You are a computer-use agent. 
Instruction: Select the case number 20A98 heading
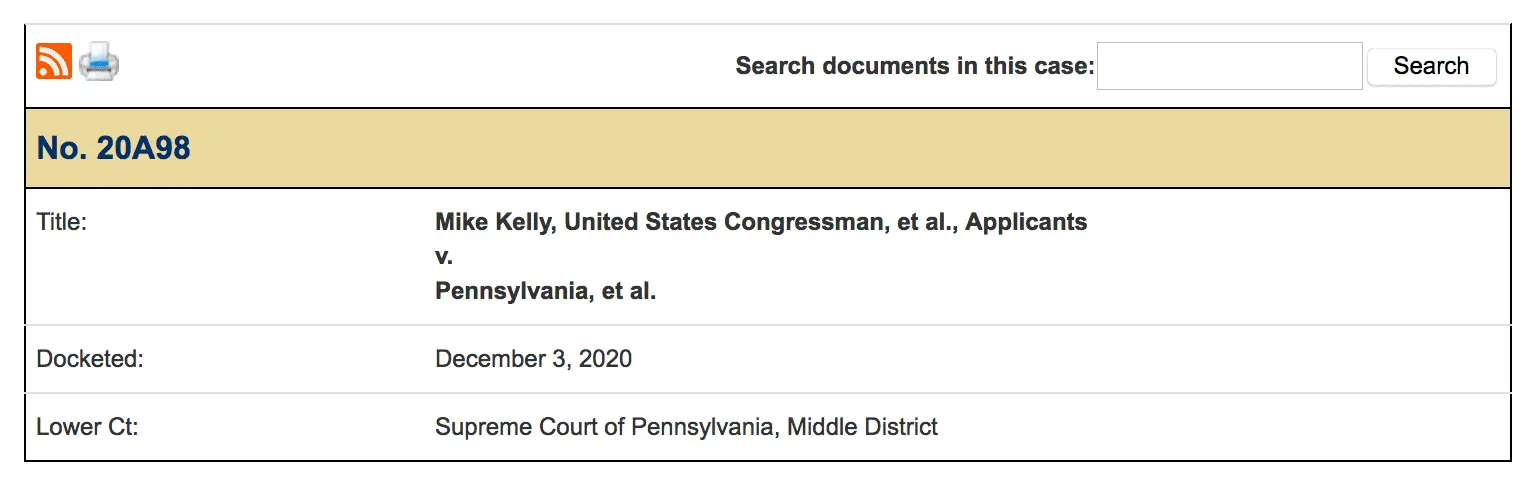(113, 148)
